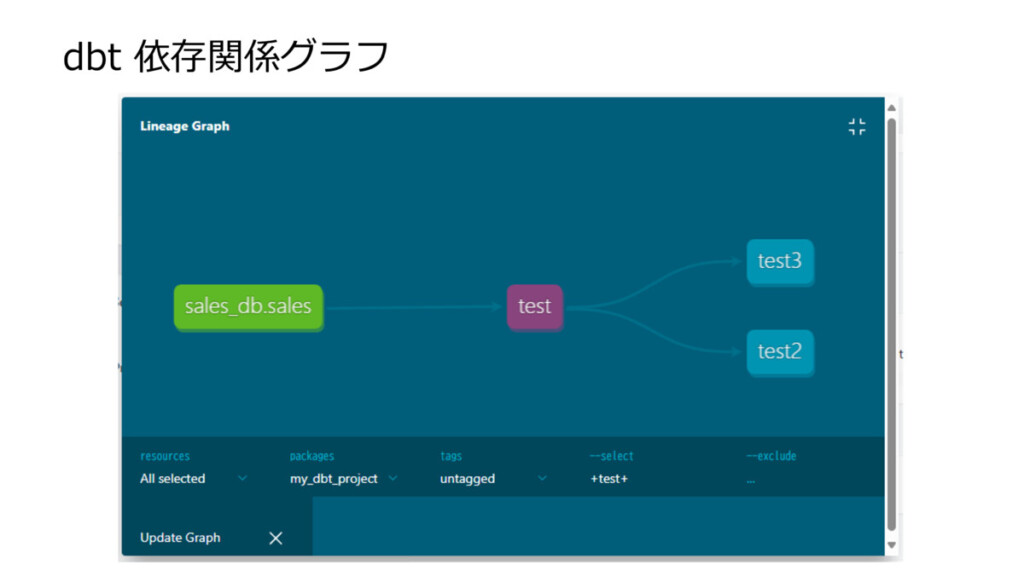
Task: Expand the packages dropdown showing my_dbt_project
Action: tap(344, 479)
